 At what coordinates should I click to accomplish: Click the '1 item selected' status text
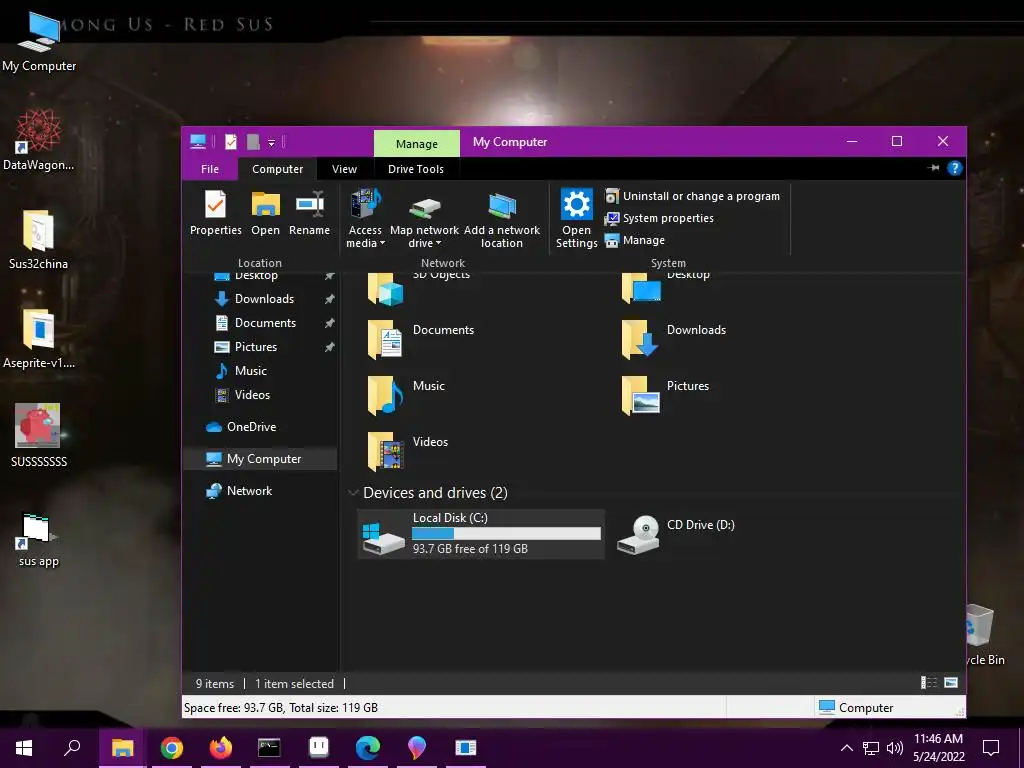click(x=294, y=684)
